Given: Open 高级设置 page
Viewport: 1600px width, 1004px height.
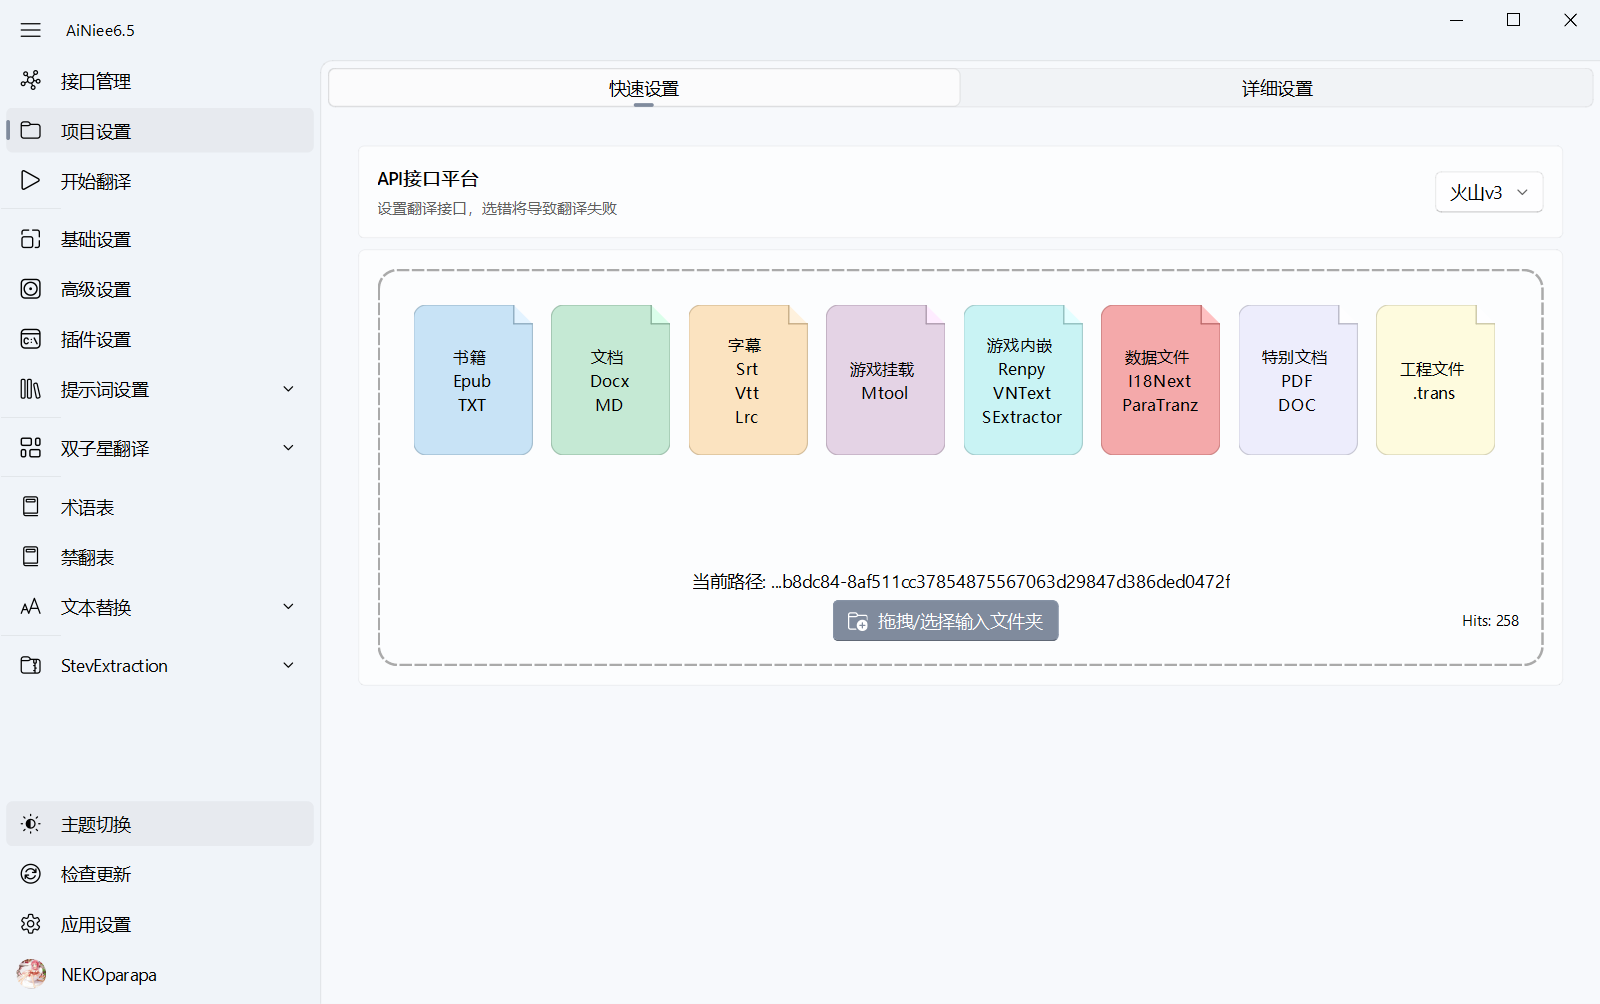Looking at the screenshot, I should point(160,289).
